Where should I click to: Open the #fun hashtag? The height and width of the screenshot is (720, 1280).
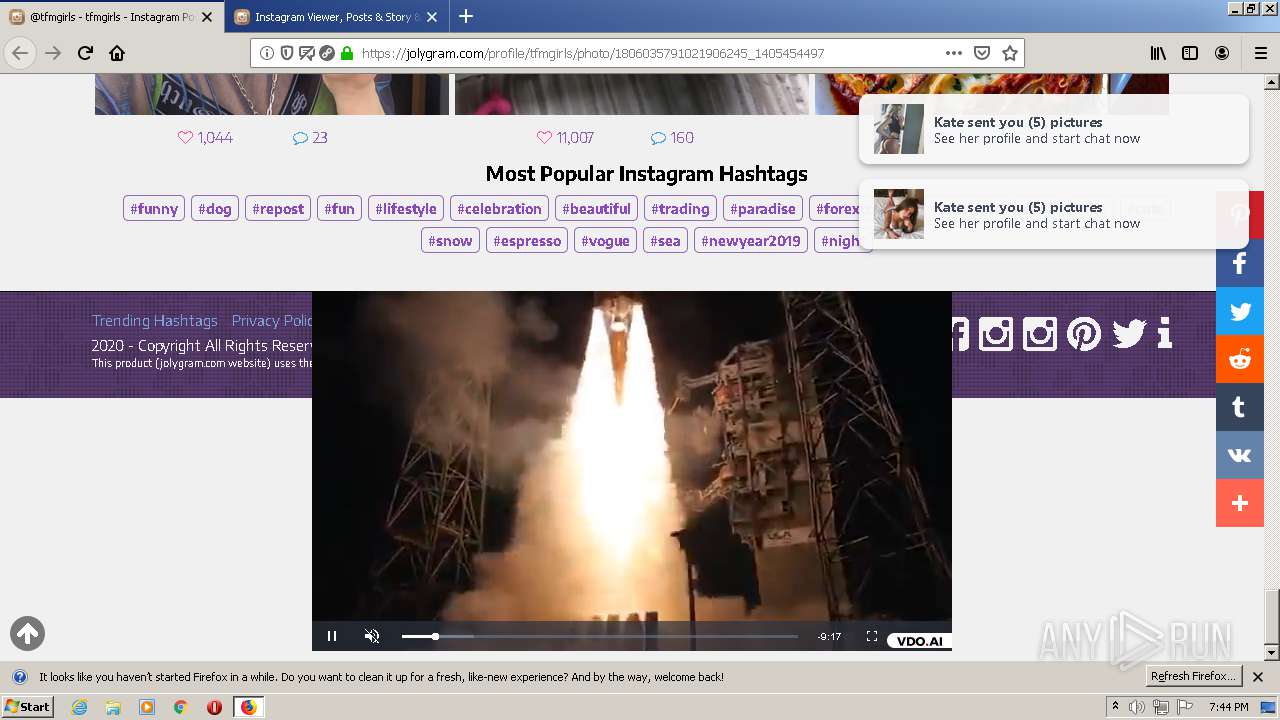coord(340,209)
